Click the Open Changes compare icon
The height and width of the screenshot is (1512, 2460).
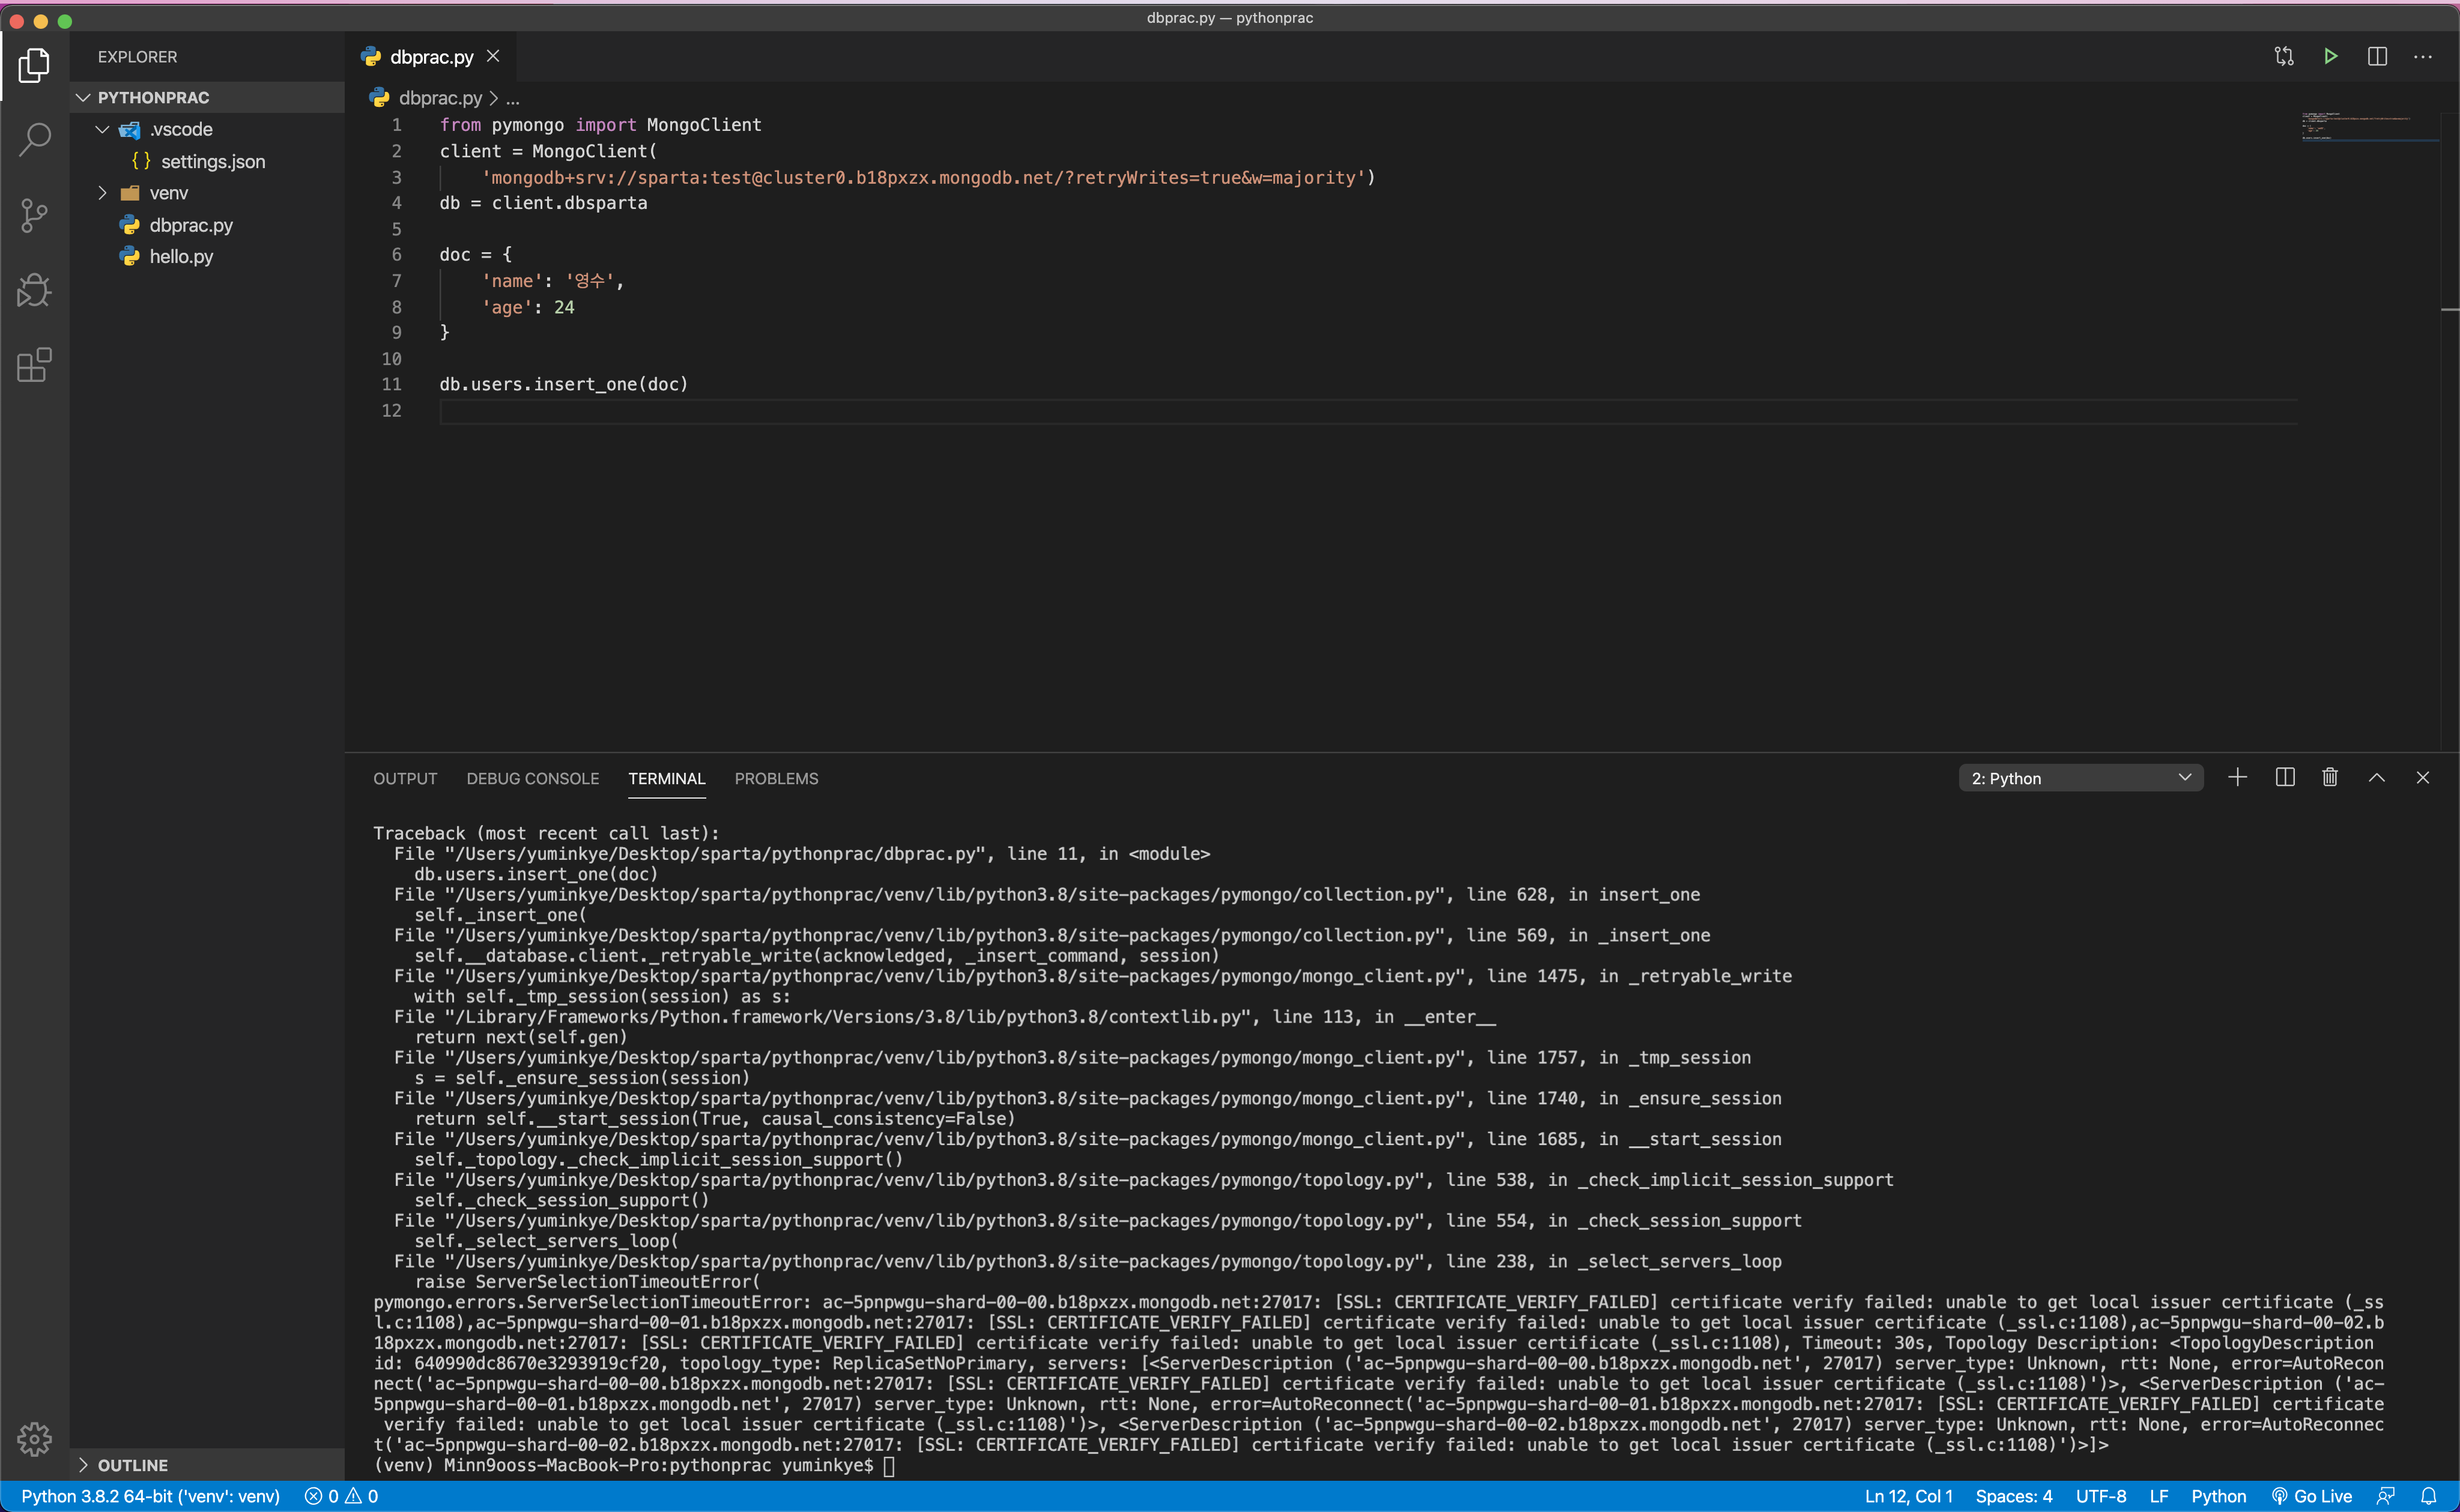(x=2284, y=56)
